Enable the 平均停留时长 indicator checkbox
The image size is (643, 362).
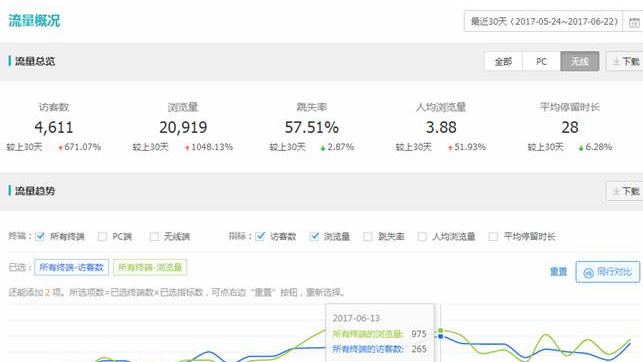point(493,237)
